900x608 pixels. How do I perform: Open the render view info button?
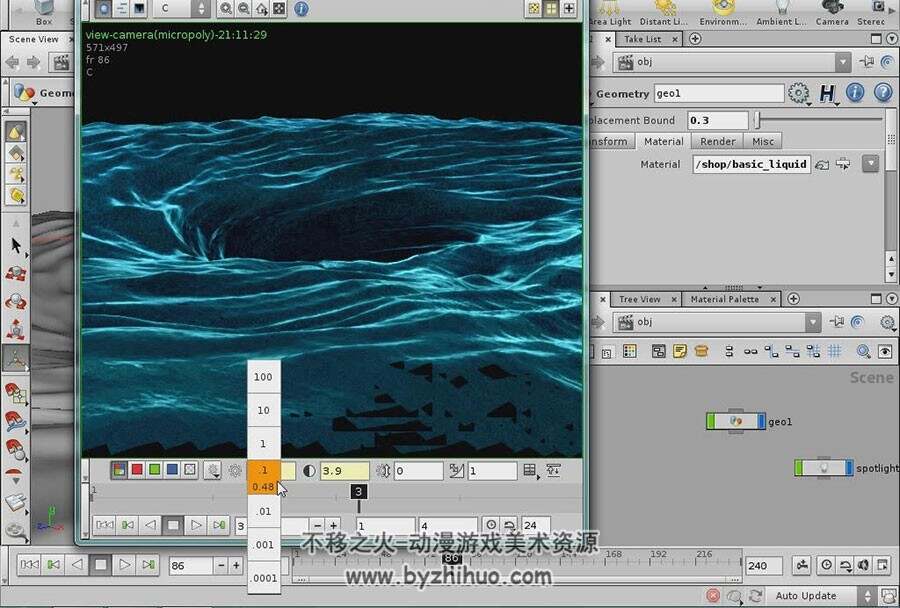point(301,9)
